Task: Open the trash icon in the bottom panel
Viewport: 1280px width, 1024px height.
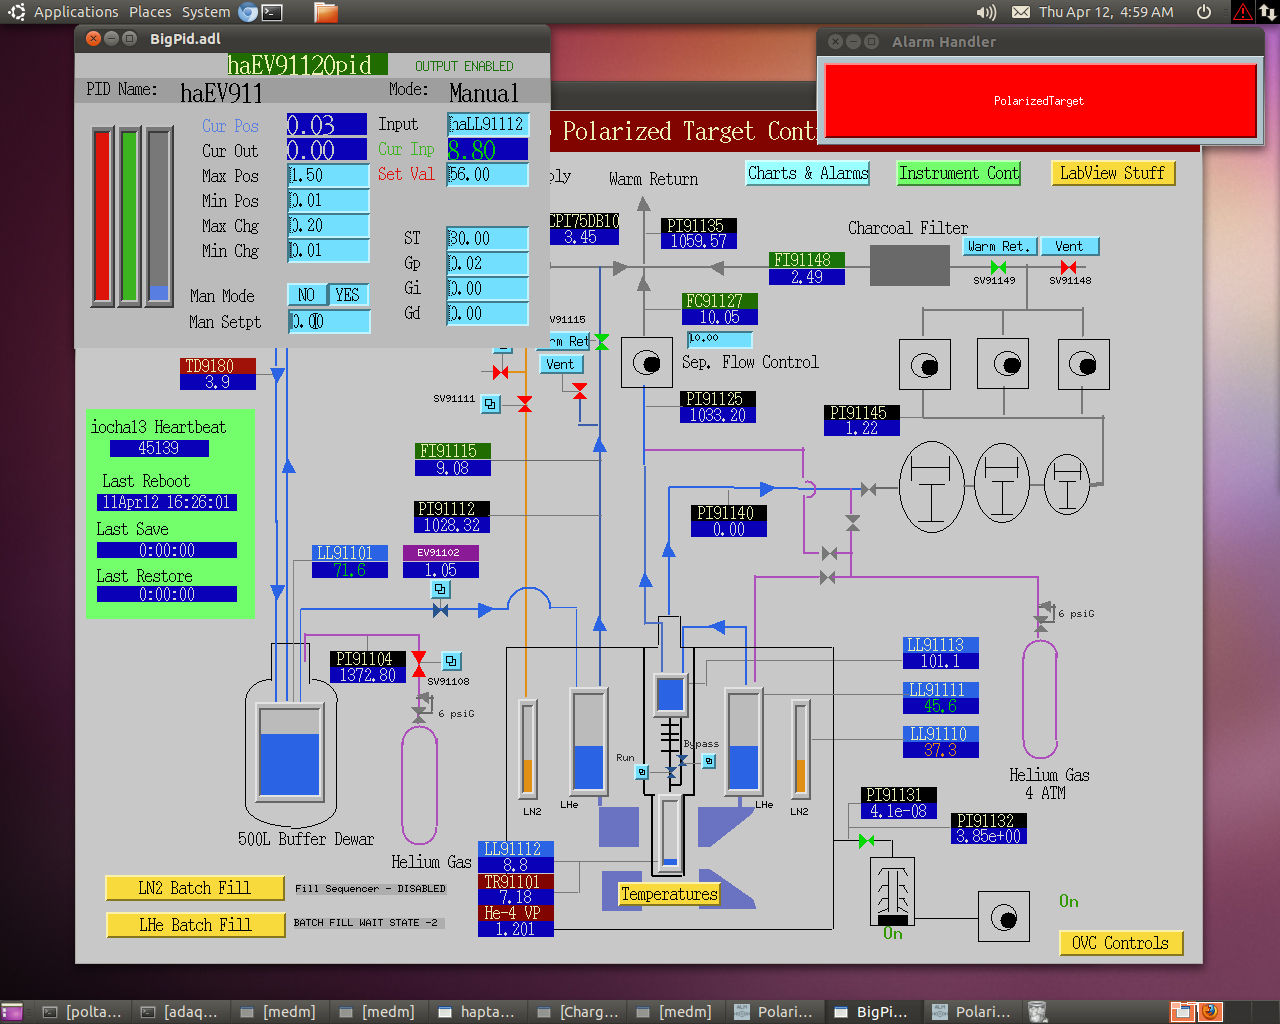Action: [1038, 1012]
